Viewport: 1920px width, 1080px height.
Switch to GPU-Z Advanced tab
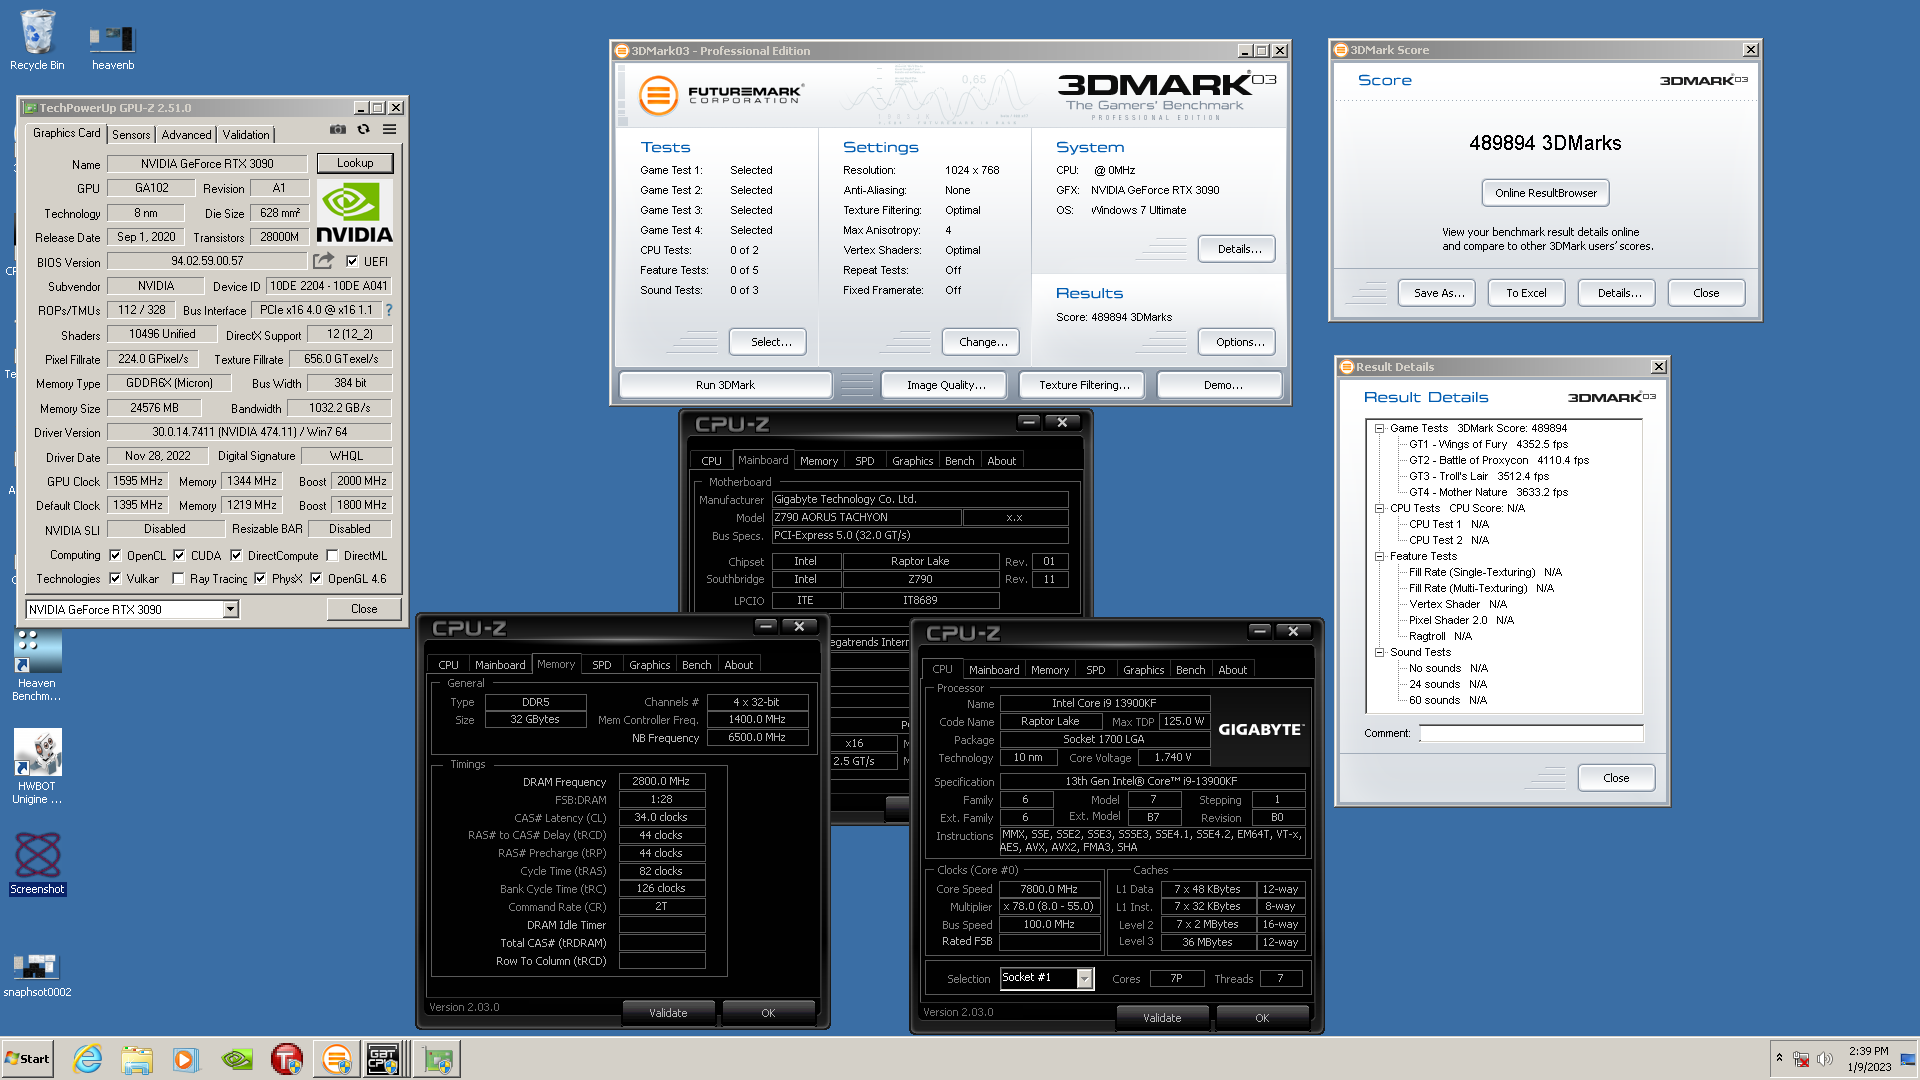click(x=186, y=135)
